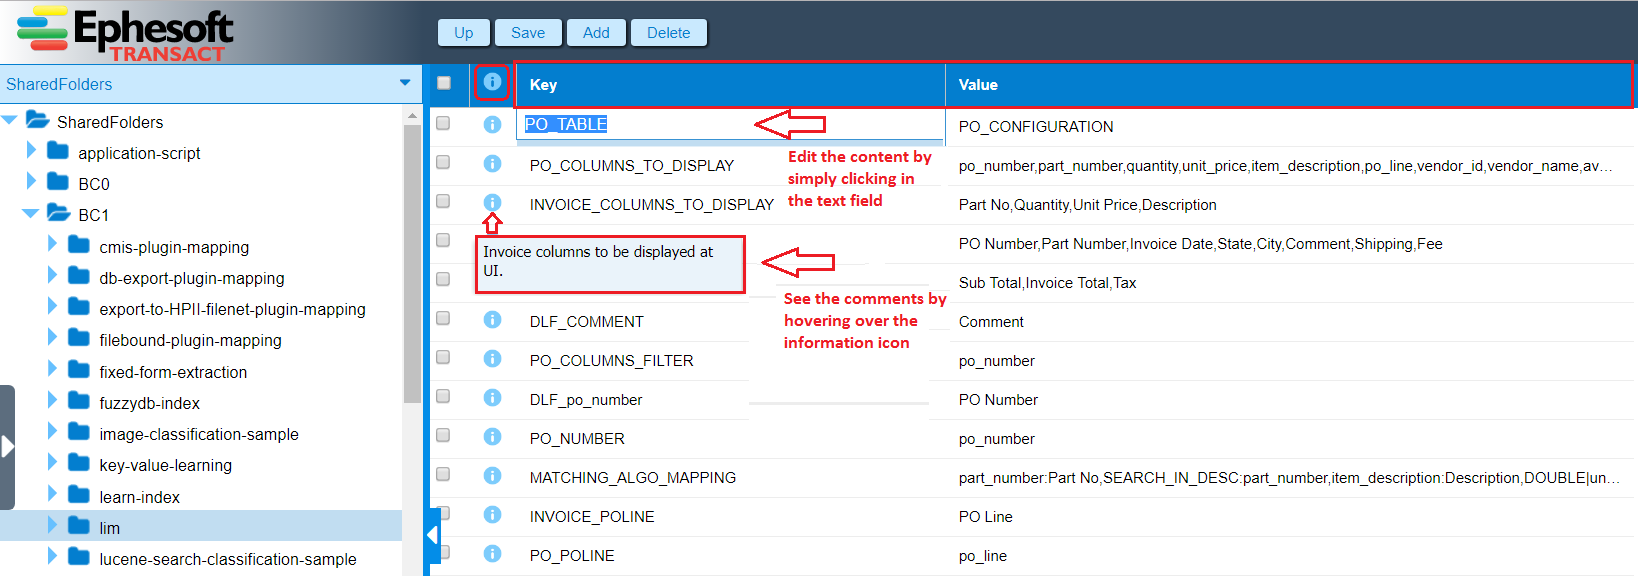Click info icon for INVOICE_POLINE row
This screenshot has width=1638, height=576.
(x=492, y=514)
